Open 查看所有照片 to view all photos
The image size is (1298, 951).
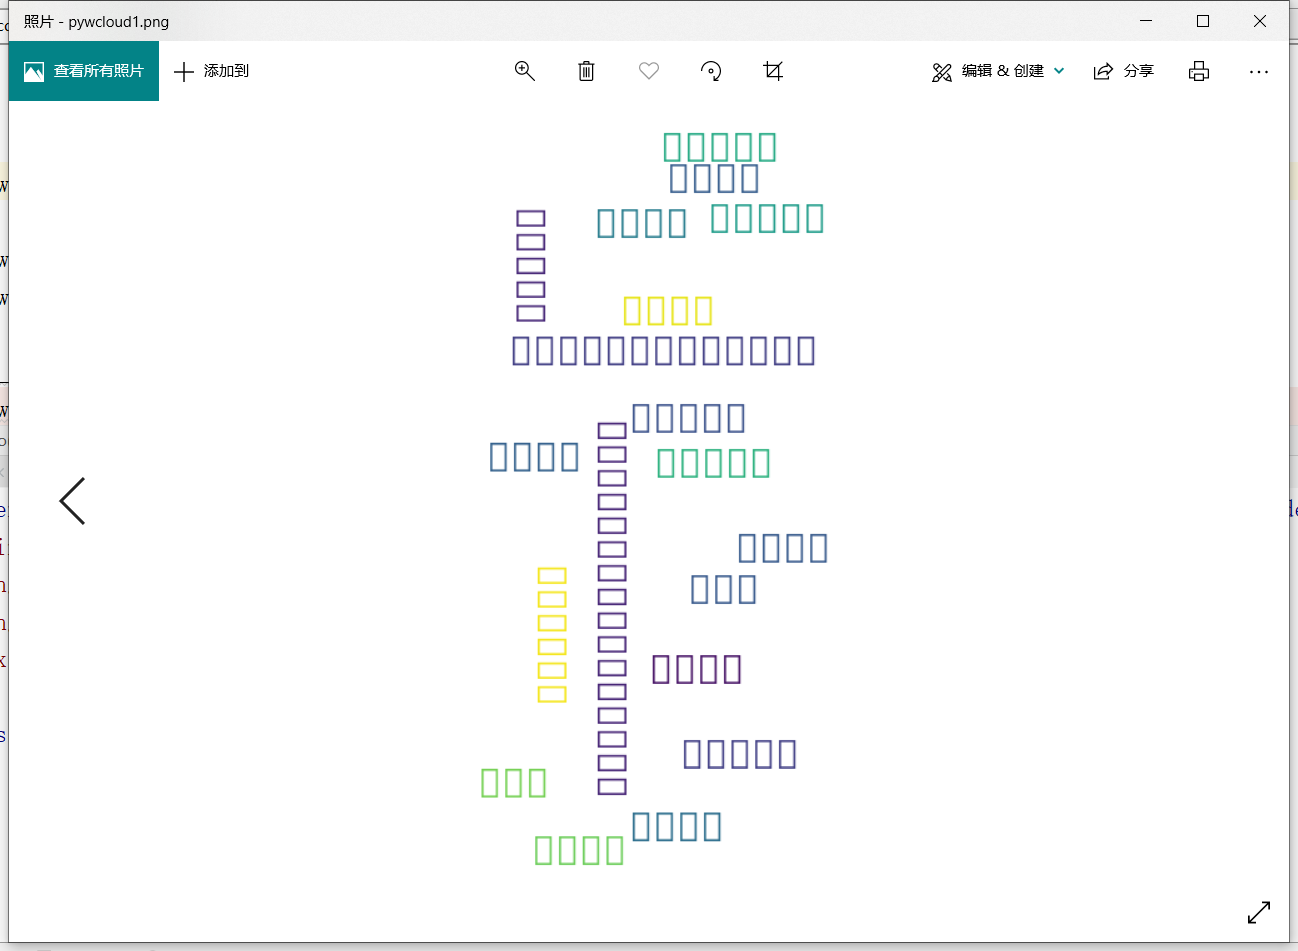(x=84, y=71)
